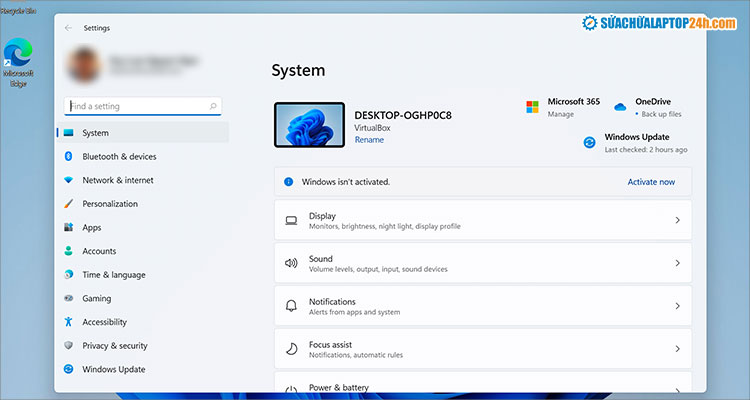Click the OneDrive title text
This screenshot has width=750, height=400.
pyautogui.click(x=653, y=101)
